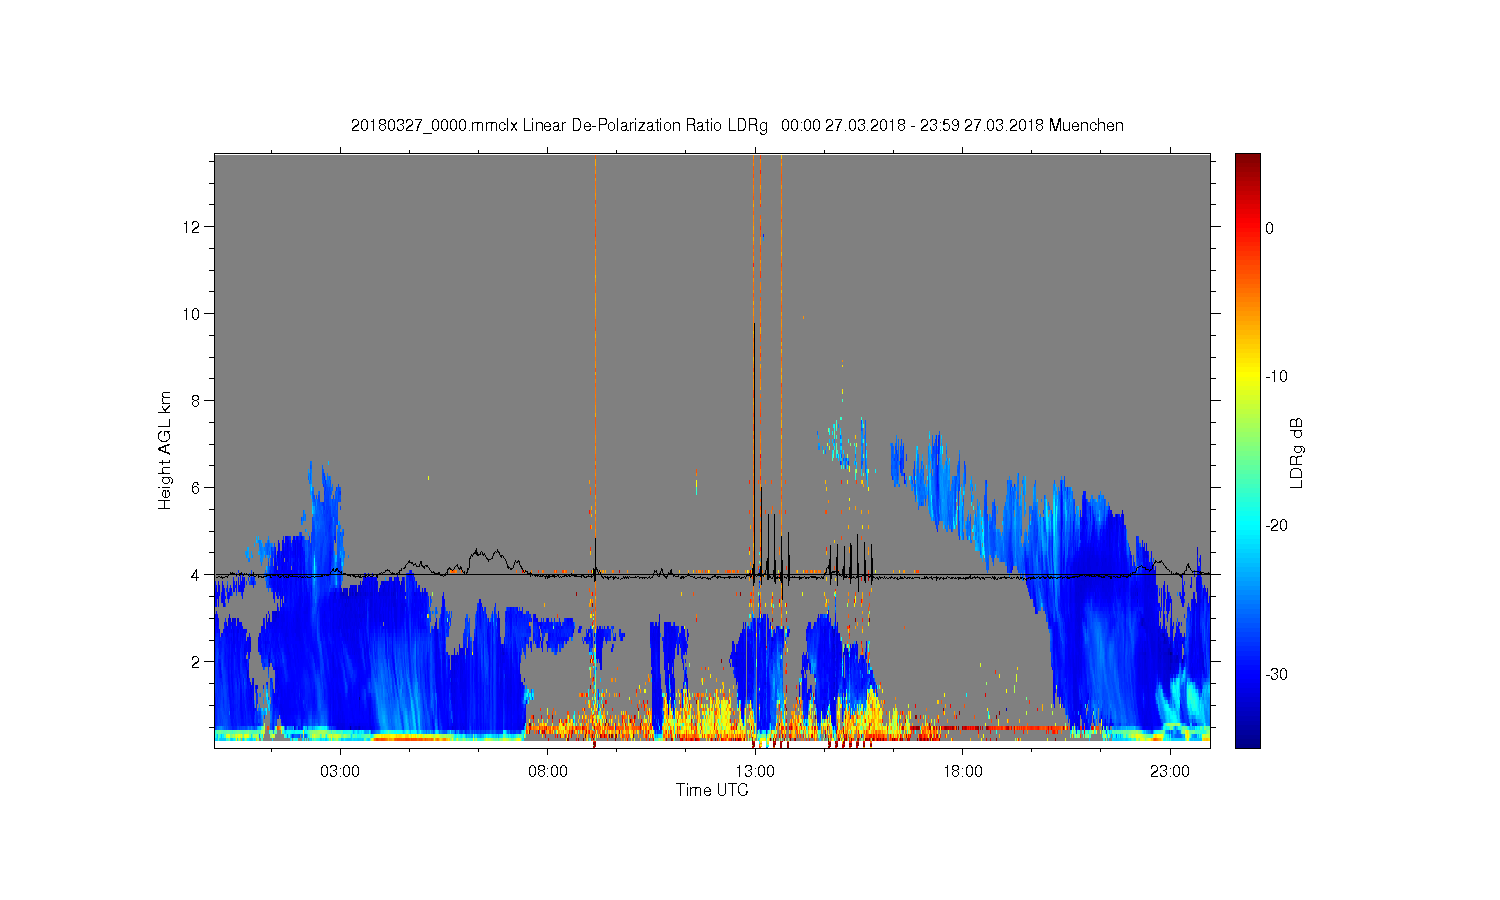The width and height of the screenshot is (1500, 900).
Task: Click the height tick label 6
Action: click(x=197, y=488)
